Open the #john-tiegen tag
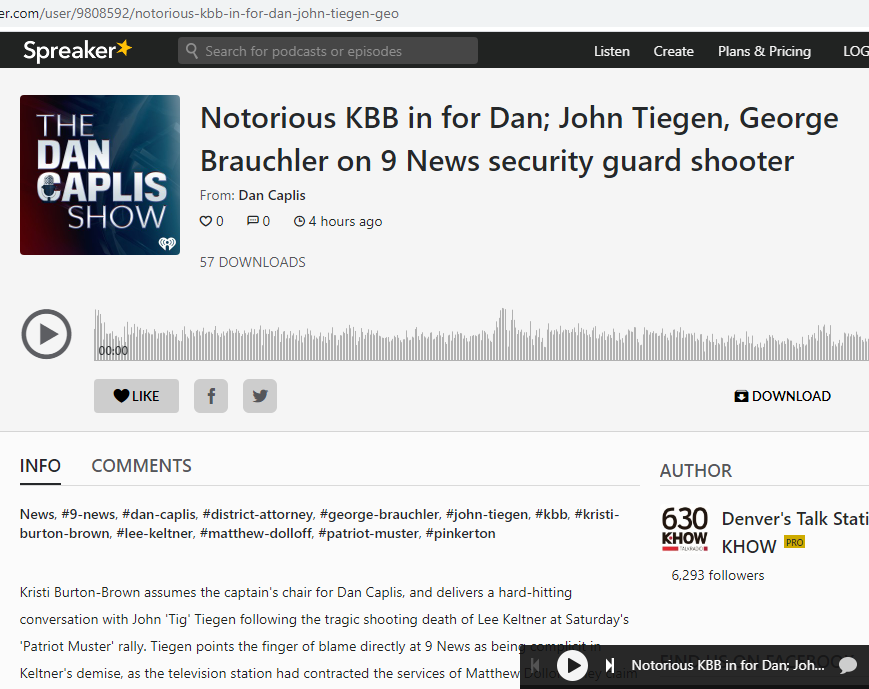This screenshot has height=689, width=869. 487,514
